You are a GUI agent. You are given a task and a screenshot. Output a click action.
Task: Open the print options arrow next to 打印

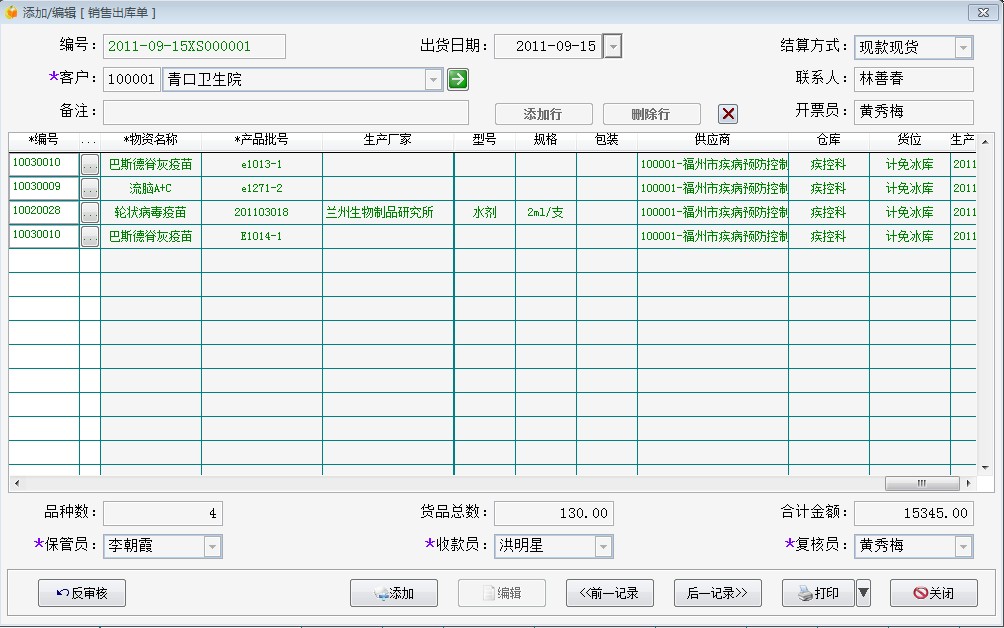pyautogui.click(x=864, y=593)
